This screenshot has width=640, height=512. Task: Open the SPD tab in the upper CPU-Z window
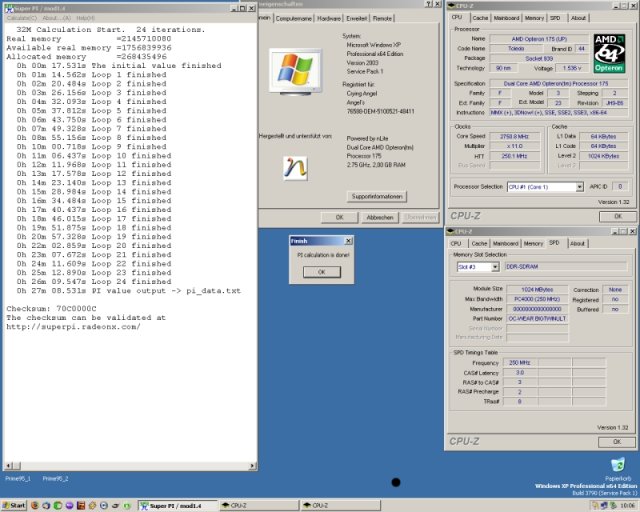pos(555,18)
